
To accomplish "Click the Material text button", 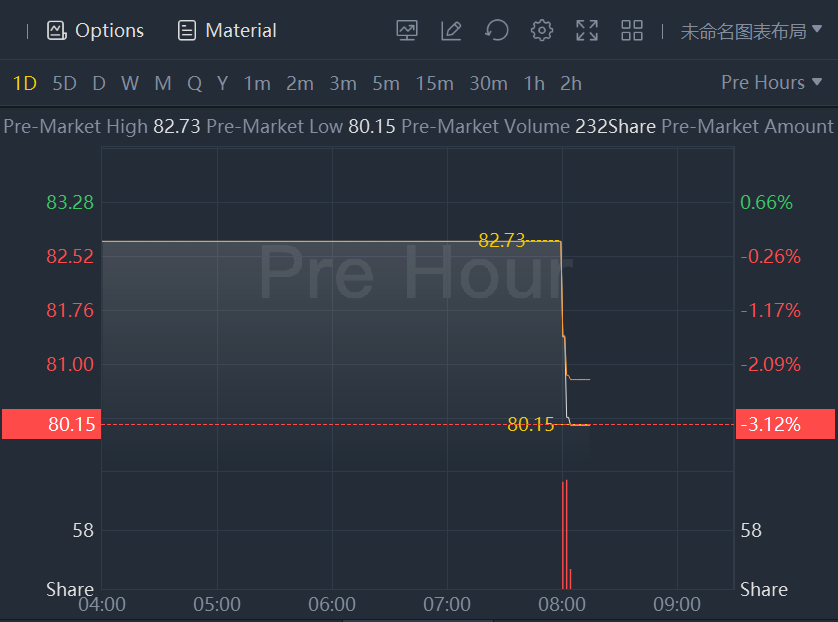I will pyautogui.click(x=241, y=31).
